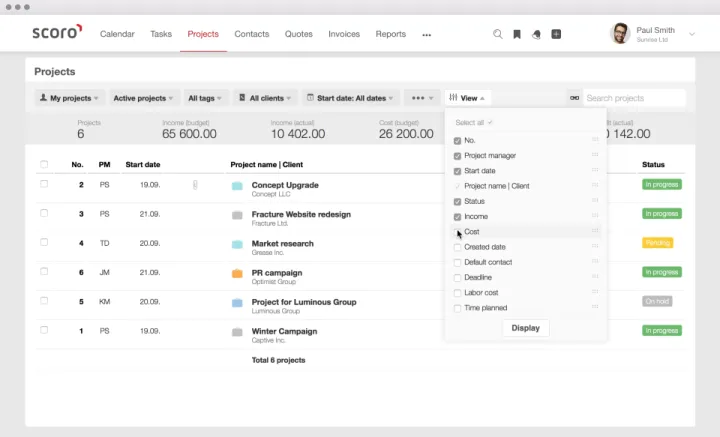720x437 pixels.
Task: Open the All clients filter dropdown
Action: pos(265,98)
